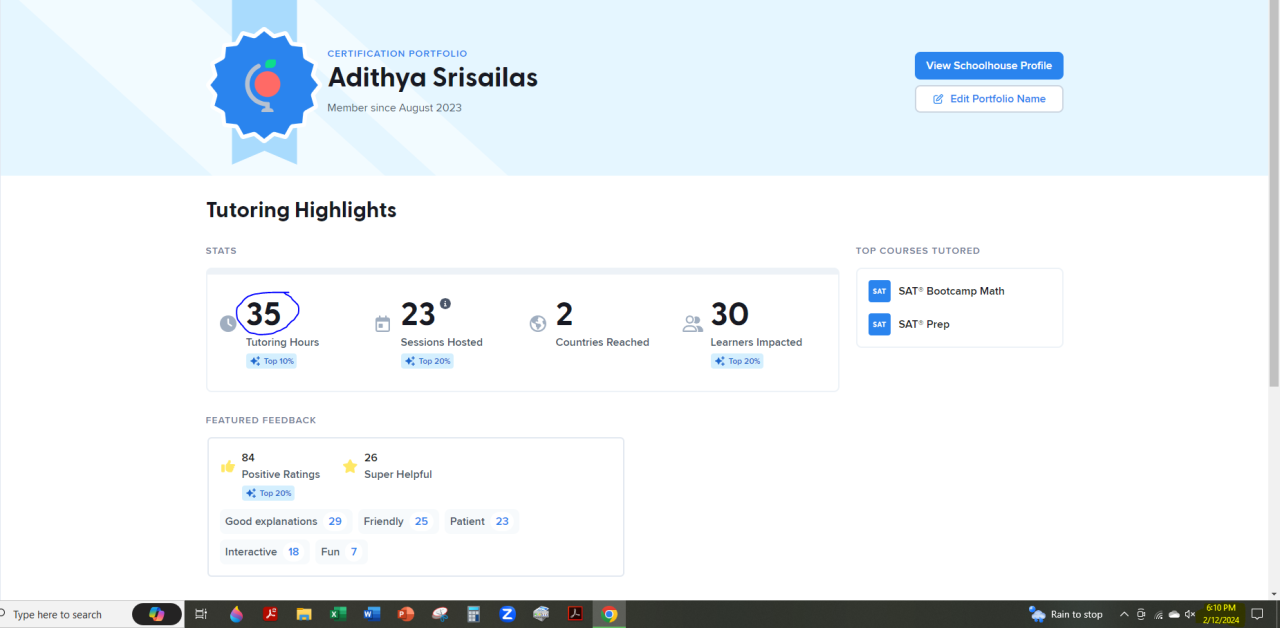1280x628 pixels.
Task: Click the globe icon beside Countries Reached
Action: click(537, 324)
